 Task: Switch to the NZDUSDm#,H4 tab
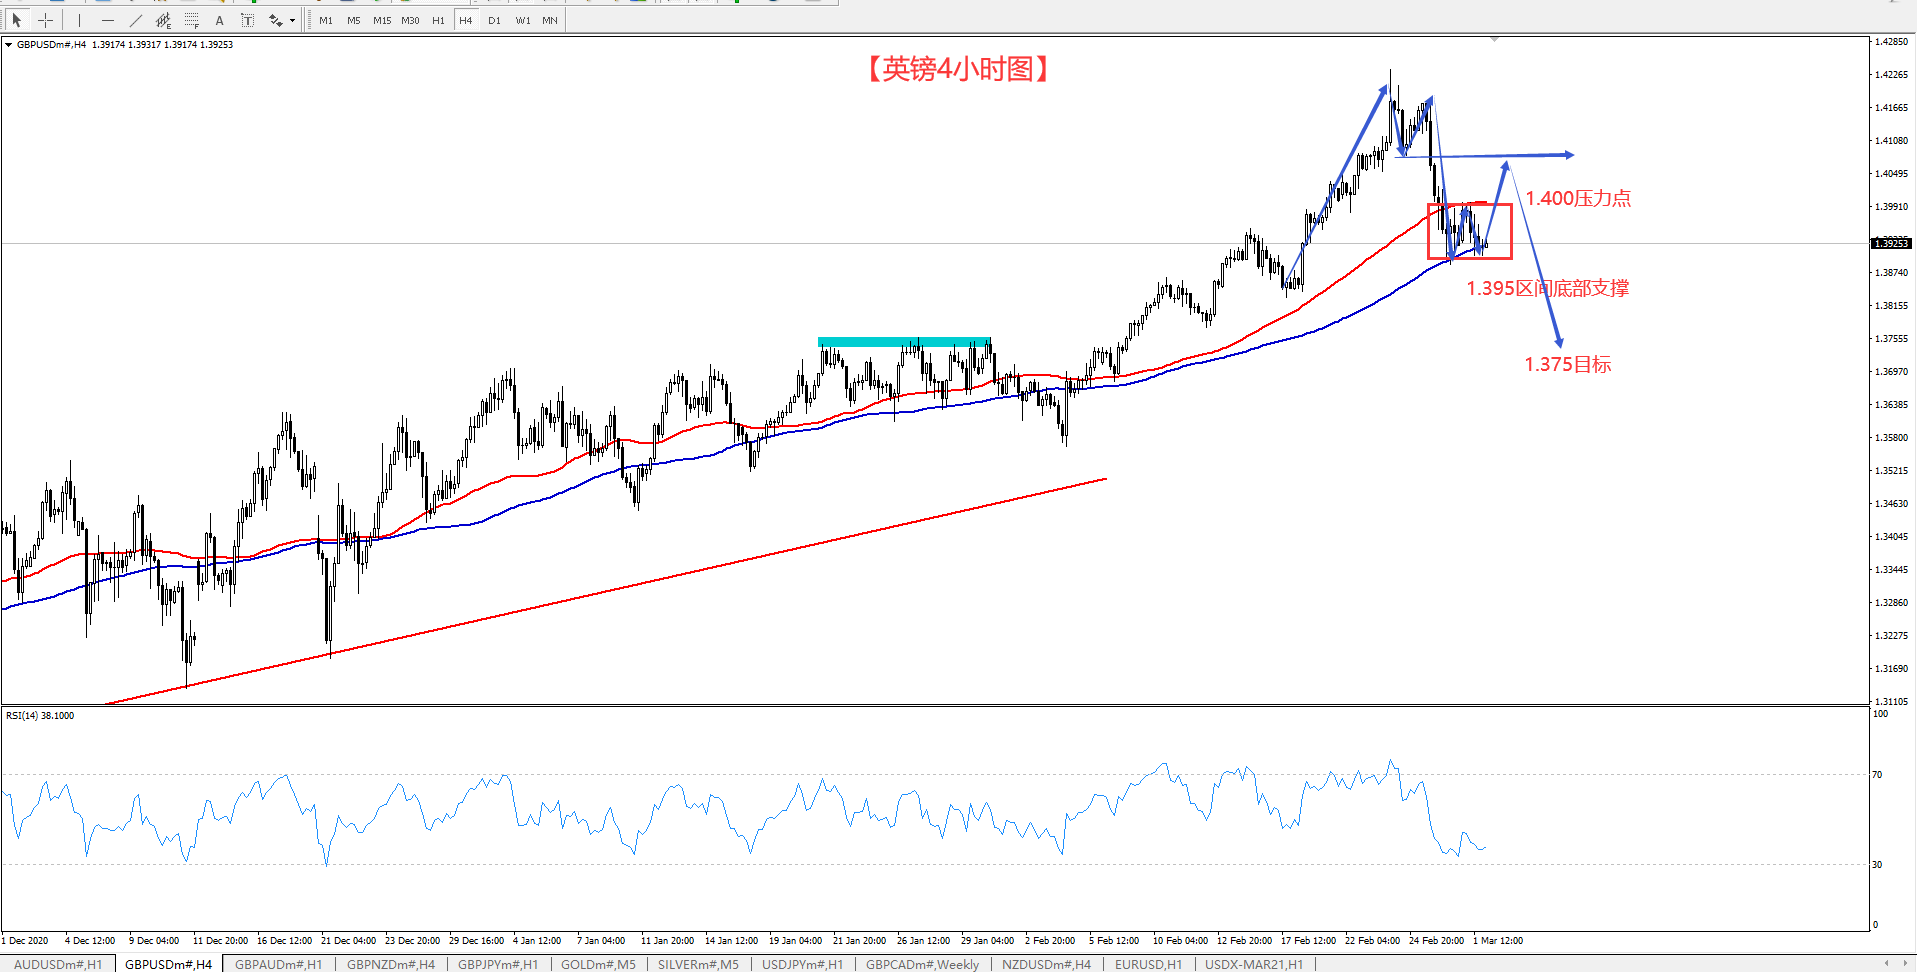tap(1046, 964)
